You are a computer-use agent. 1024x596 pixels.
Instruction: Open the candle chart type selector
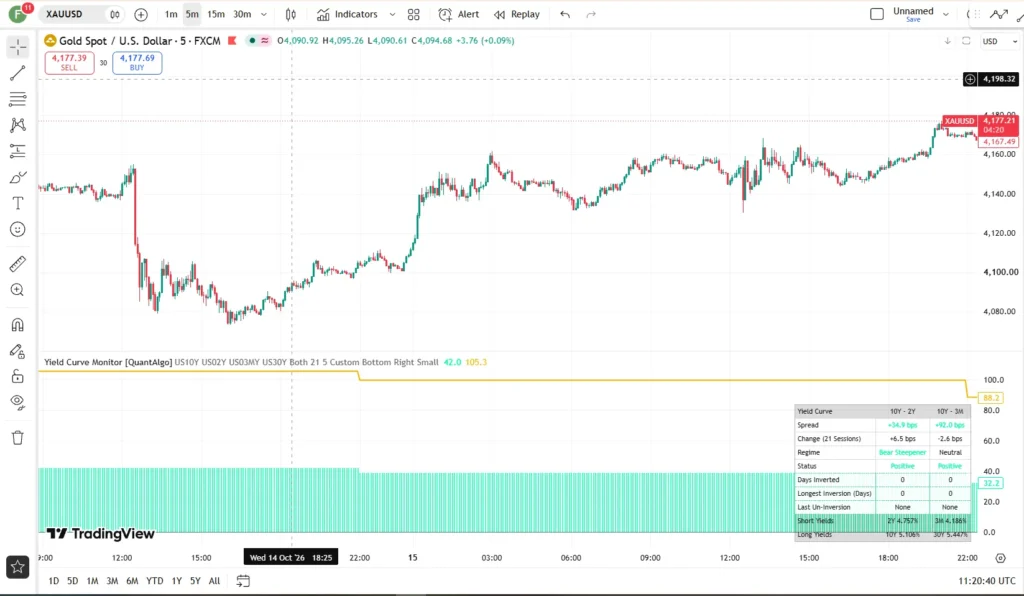pyautogui.click(x=291, y=14)
